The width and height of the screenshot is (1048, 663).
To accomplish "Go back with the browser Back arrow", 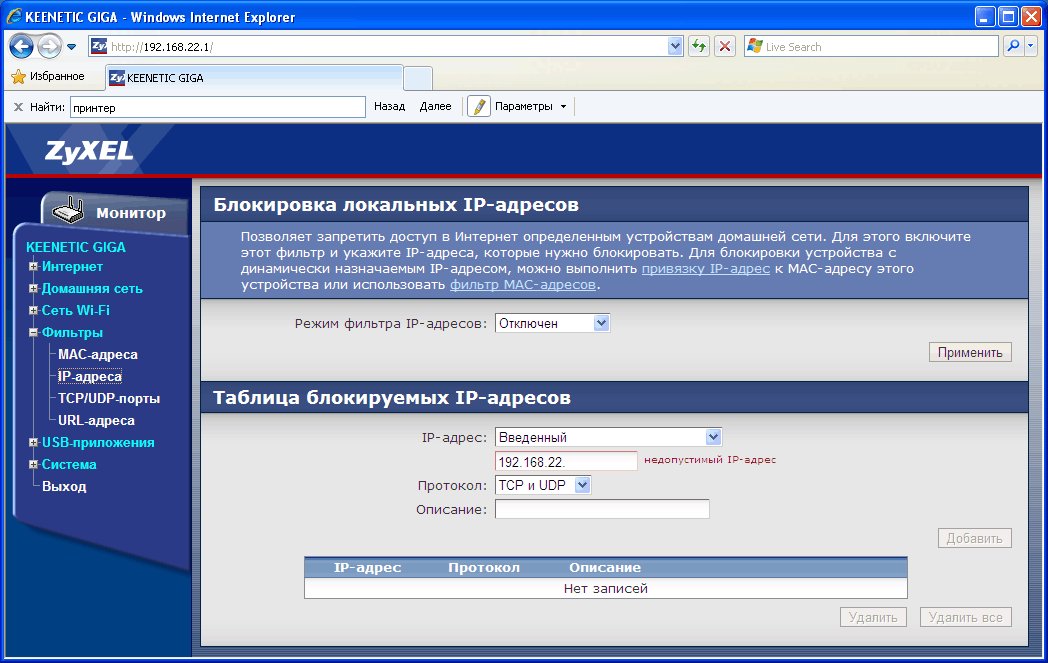I will (x=21, y=47).
